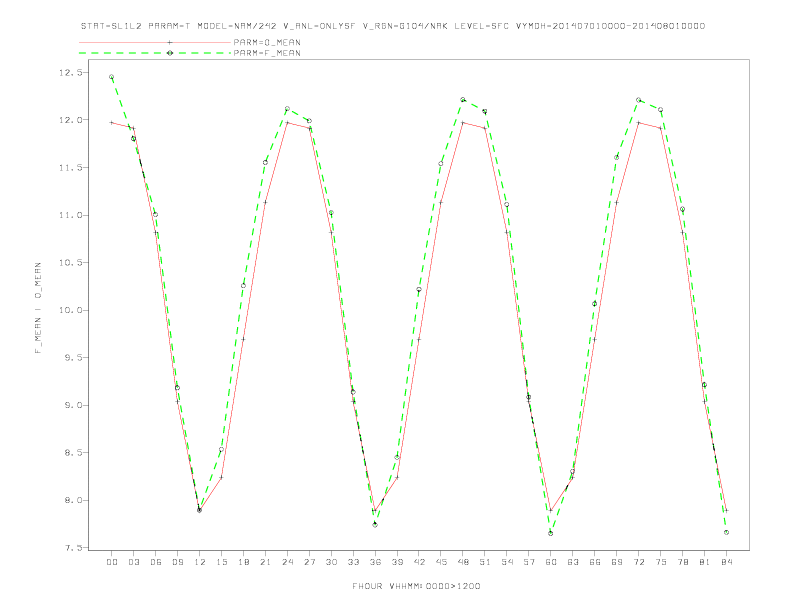Click the 54 forecast hour tick label

tap(507, 562)
